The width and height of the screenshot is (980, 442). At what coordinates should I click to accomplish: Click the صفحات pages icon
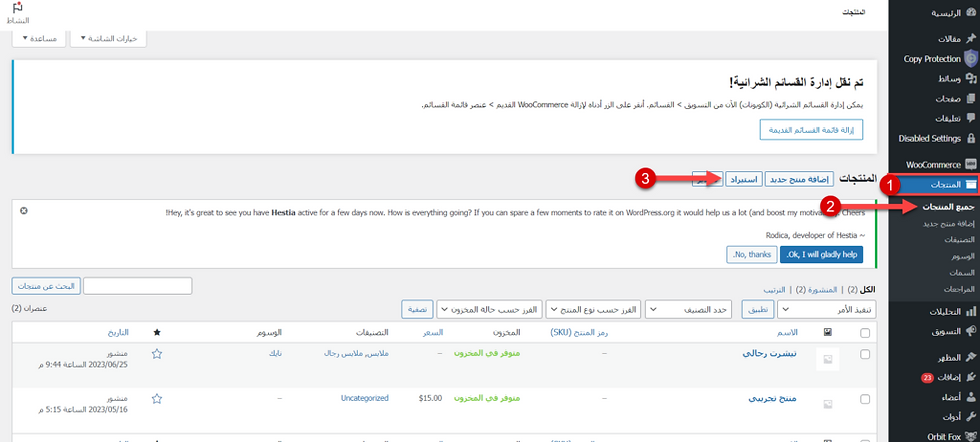coord(971,99)
